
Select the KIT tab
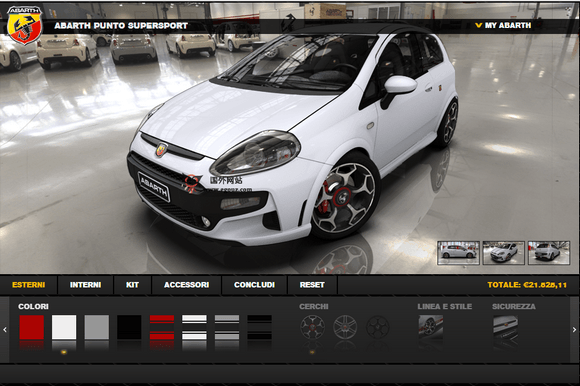(x=132, y=285)
